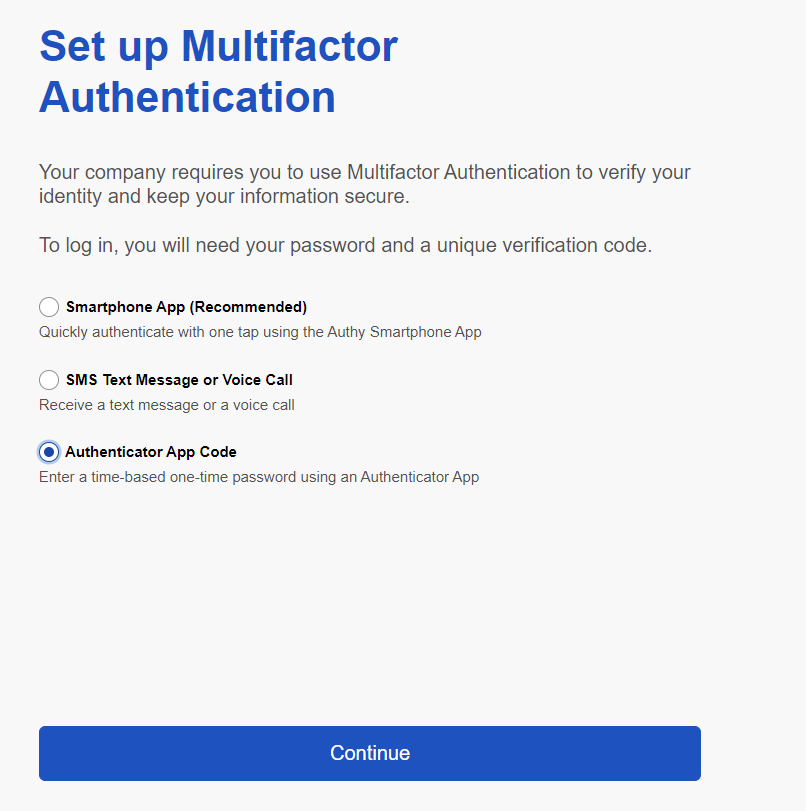
Task: Click the word "Authentication" in the heading
Action: 187,98
